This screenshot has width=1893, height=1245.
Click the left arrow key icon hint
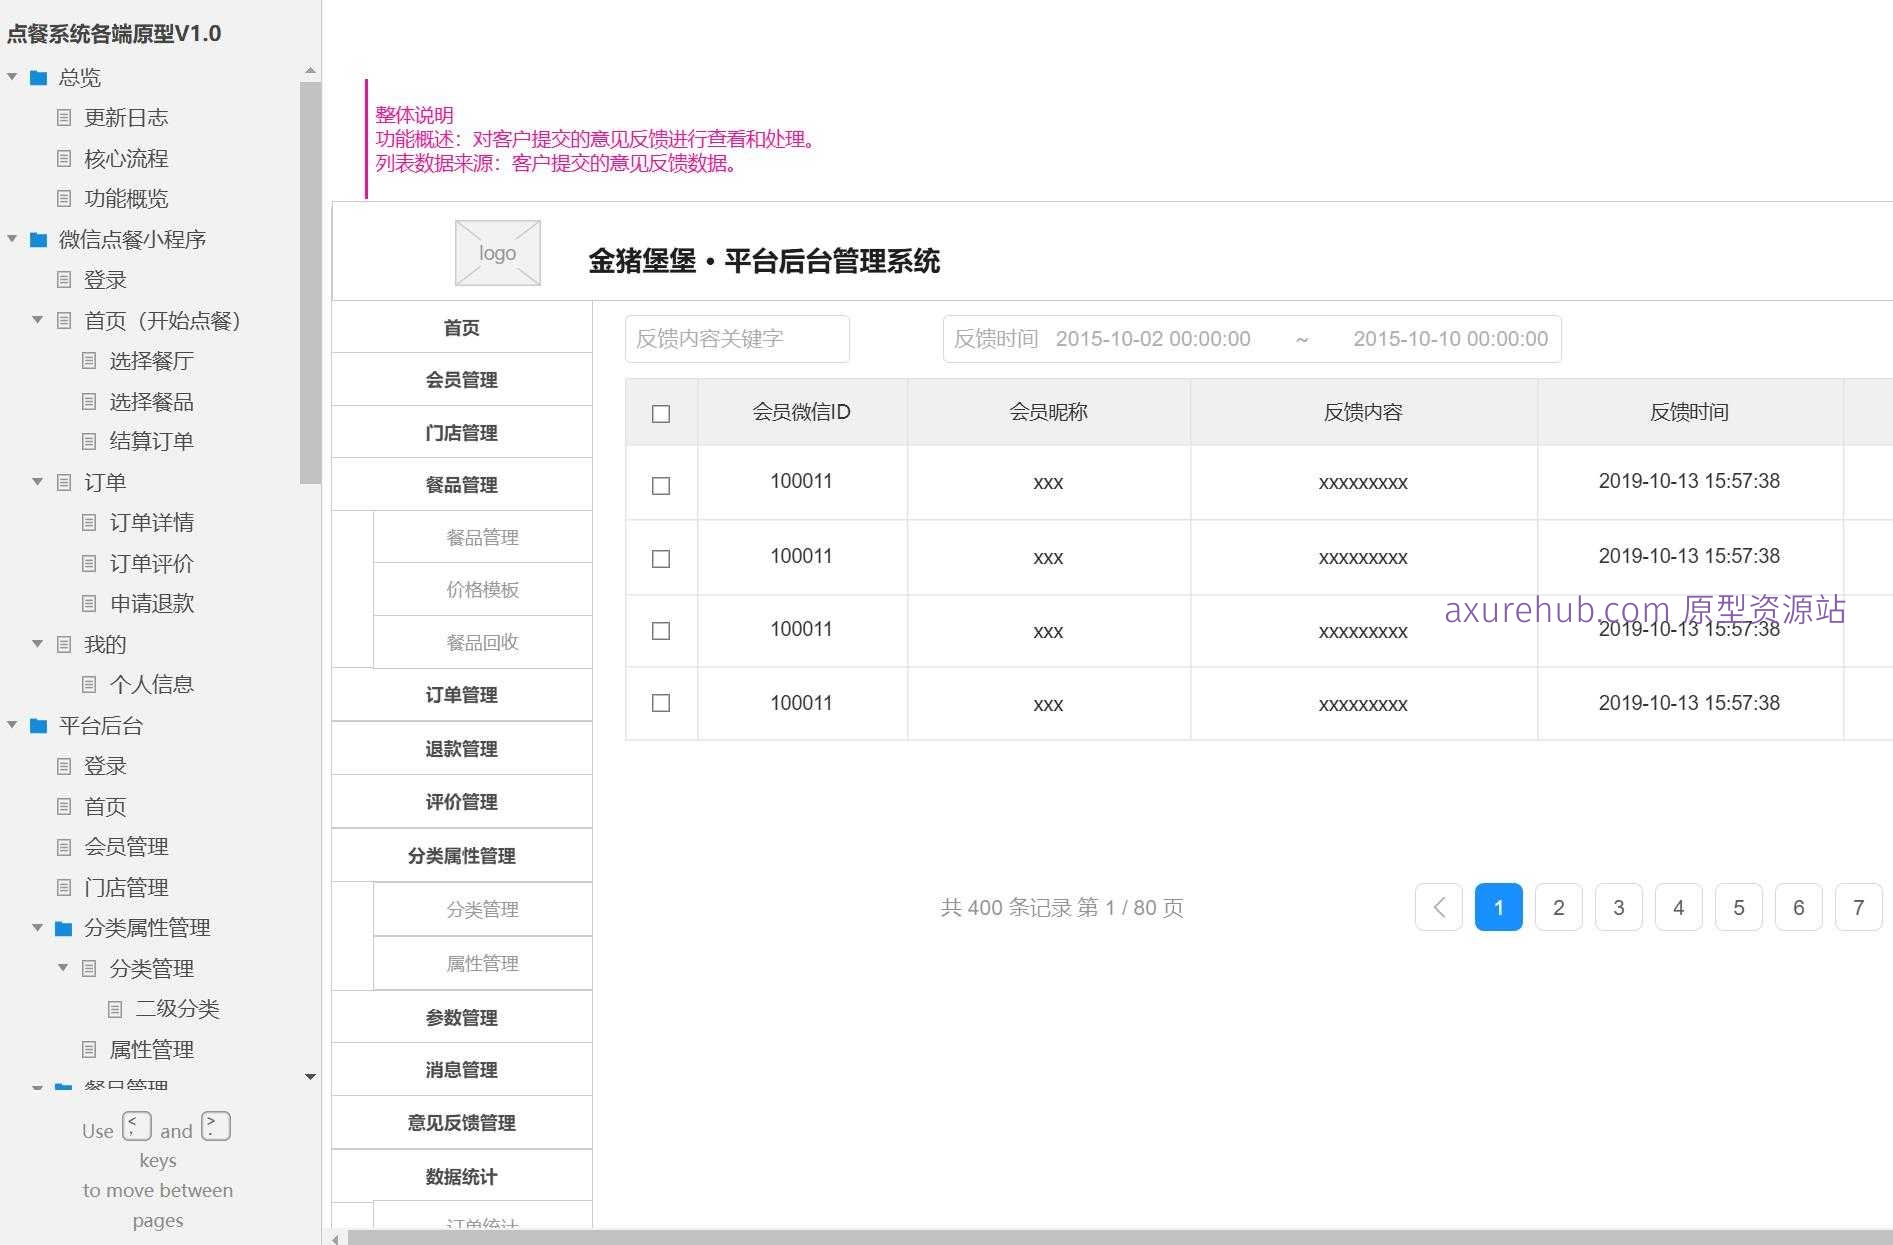point(137,1126)
